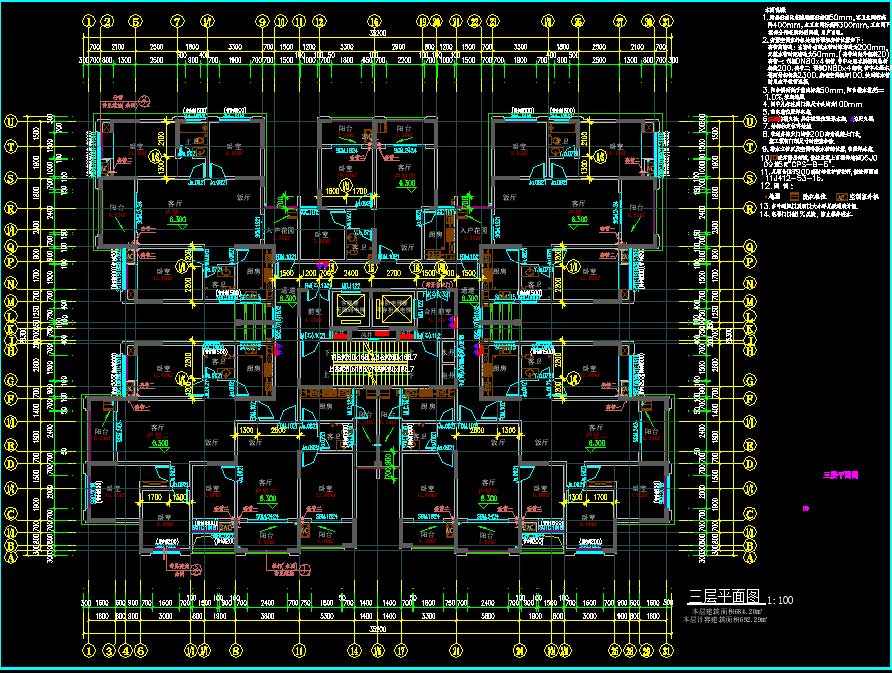Select top axis bubble 12
The height and width of the screenshot is (673, 892).
(x=320, y=22)
